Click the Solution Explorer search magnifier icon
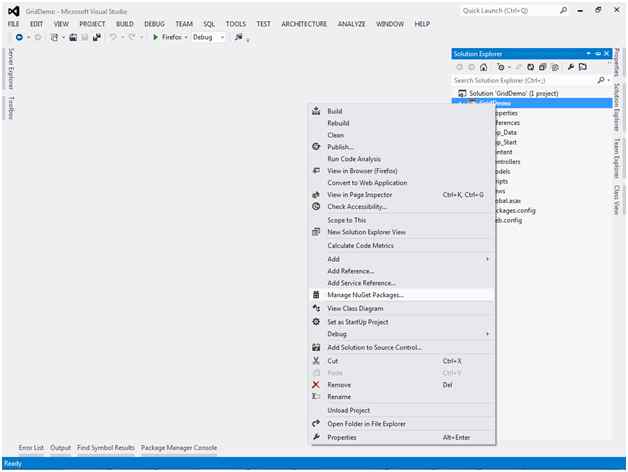Viewport: 628px width, 472px height. pos(601,80)
